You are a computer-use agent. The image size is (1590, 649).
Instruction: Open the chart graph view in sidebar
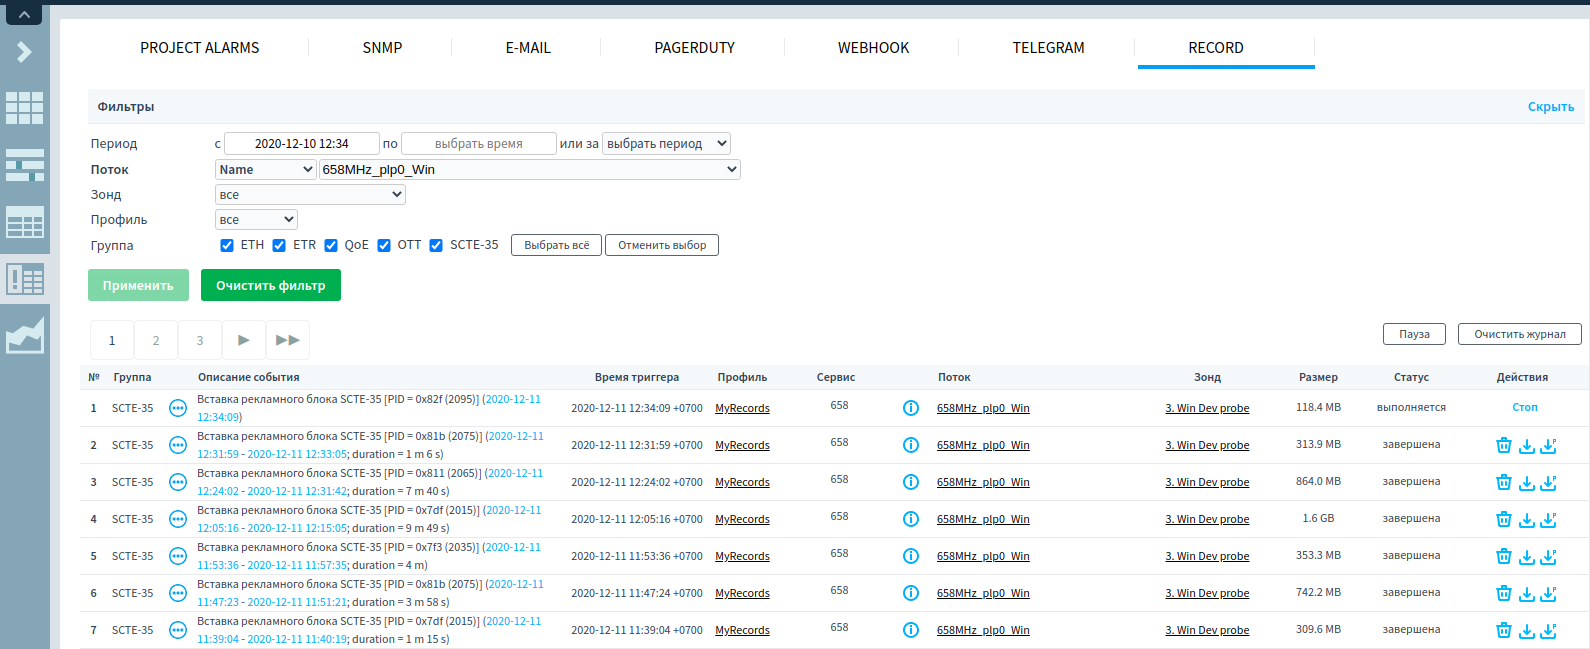click(24, 335)
